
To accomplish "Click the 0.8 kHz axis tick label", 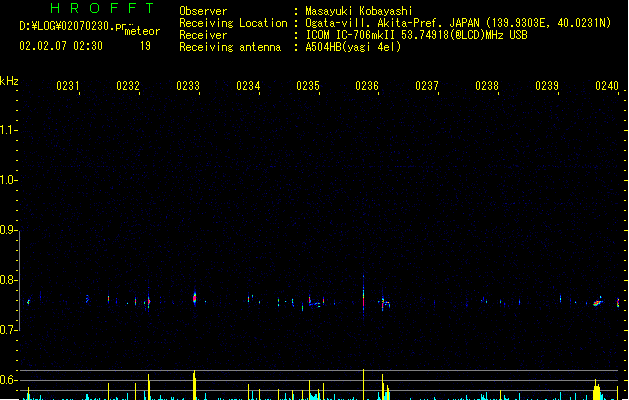I will [x=8, y=280].
